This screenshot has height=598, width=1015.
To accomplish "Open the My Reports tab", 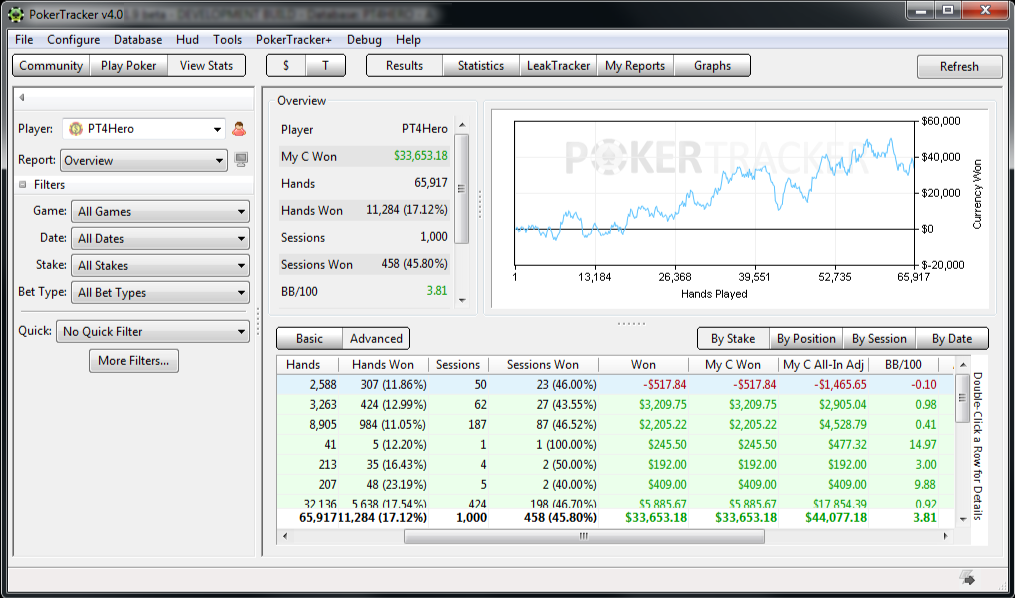I will point(635,65).
